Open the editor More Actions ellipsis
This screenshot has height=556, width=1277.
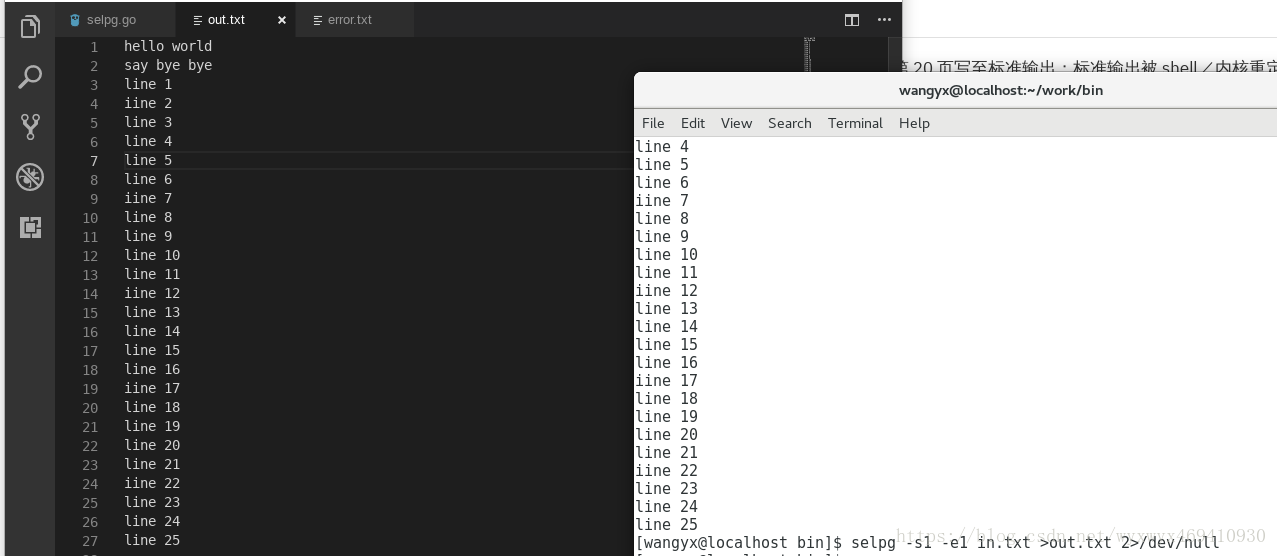coord(884,20)
